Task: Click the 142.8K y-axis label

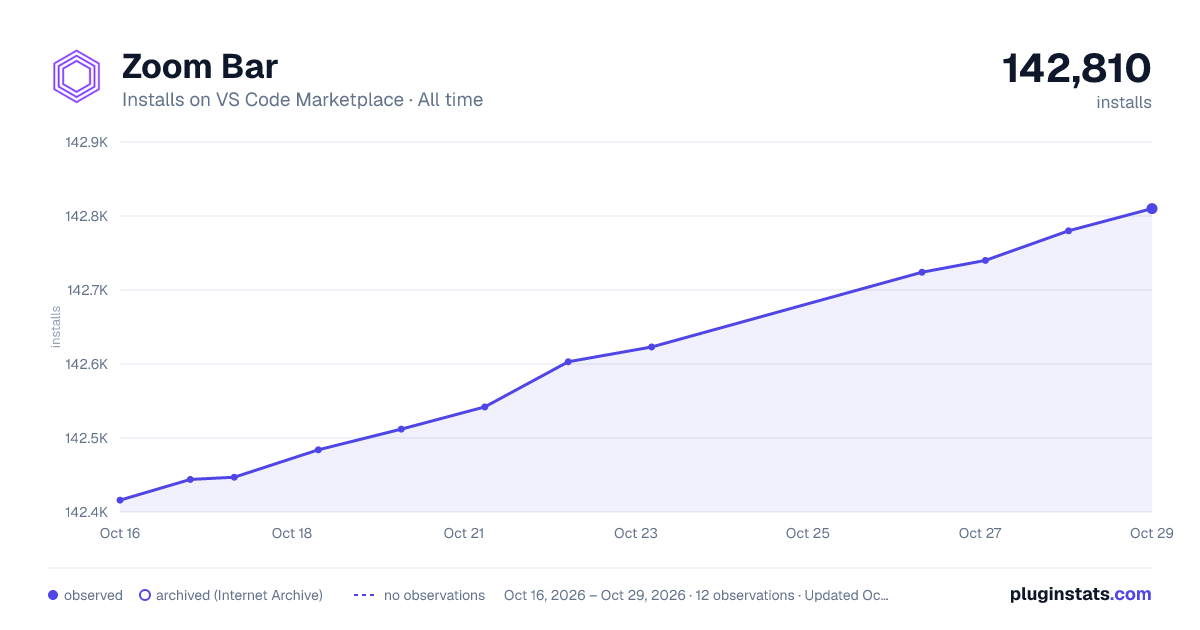Action: tap(86, 216)
